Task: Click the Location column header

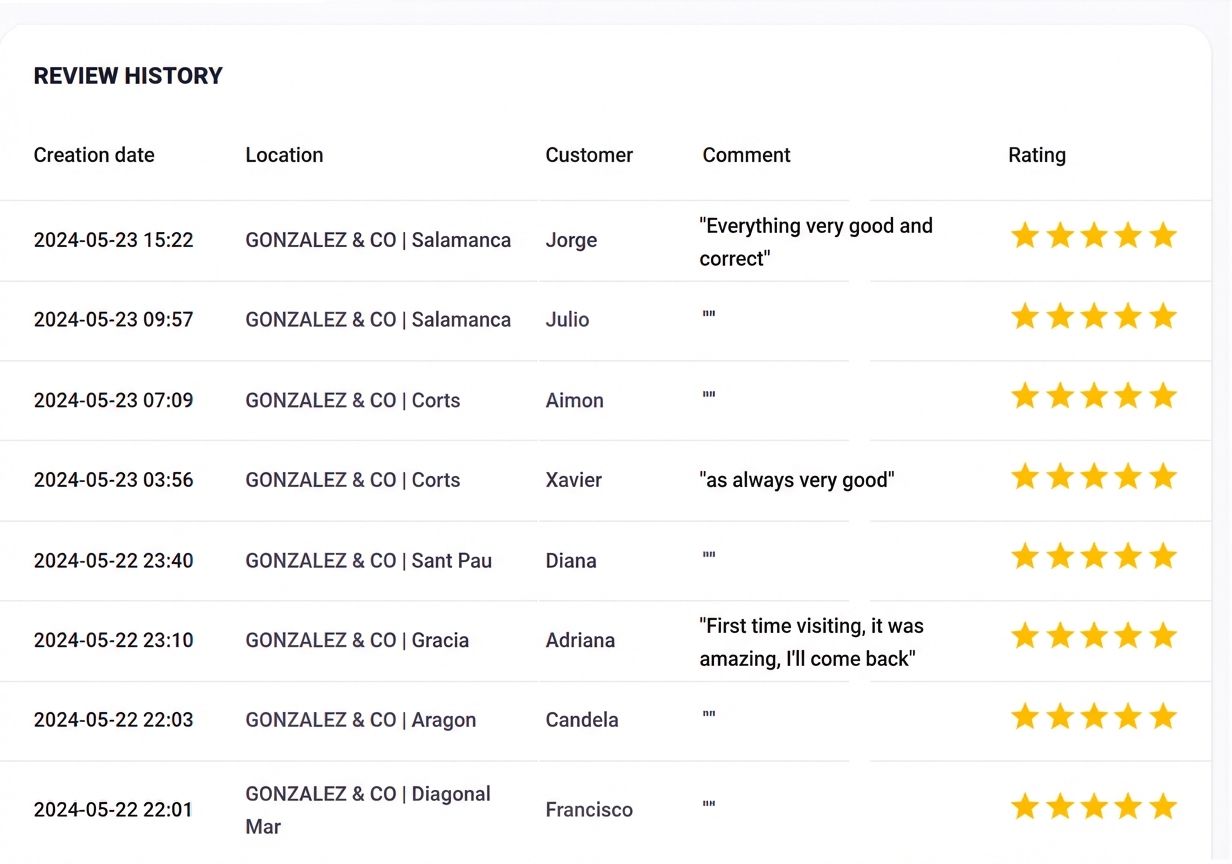Action: point(284,155)
